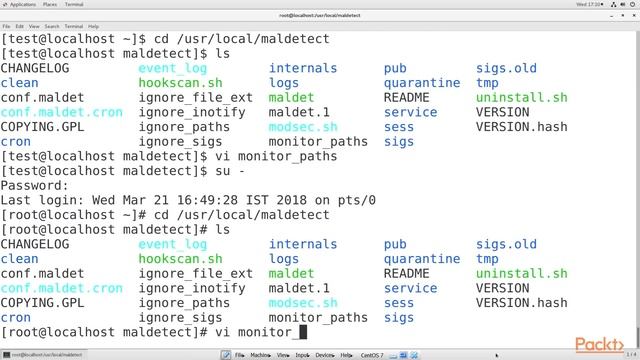Open the Wed 17:10 clock calendar

coord(589,4)
